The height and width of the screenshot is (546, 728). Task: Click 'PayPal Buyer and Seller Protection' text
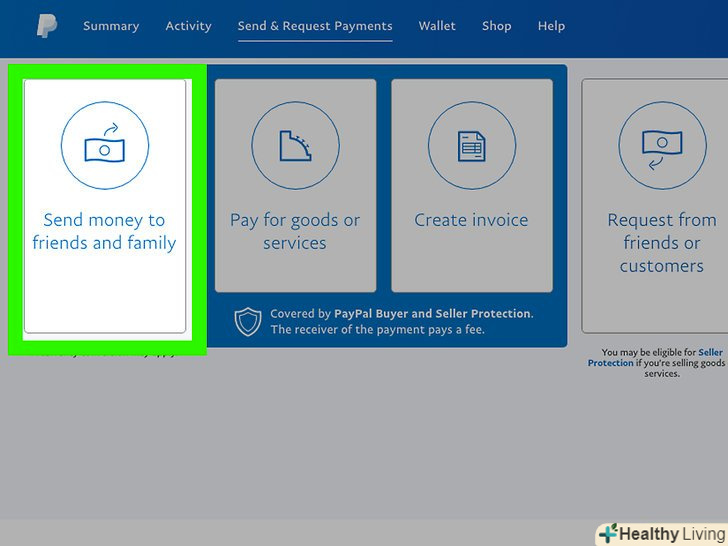tap(432, 314)
